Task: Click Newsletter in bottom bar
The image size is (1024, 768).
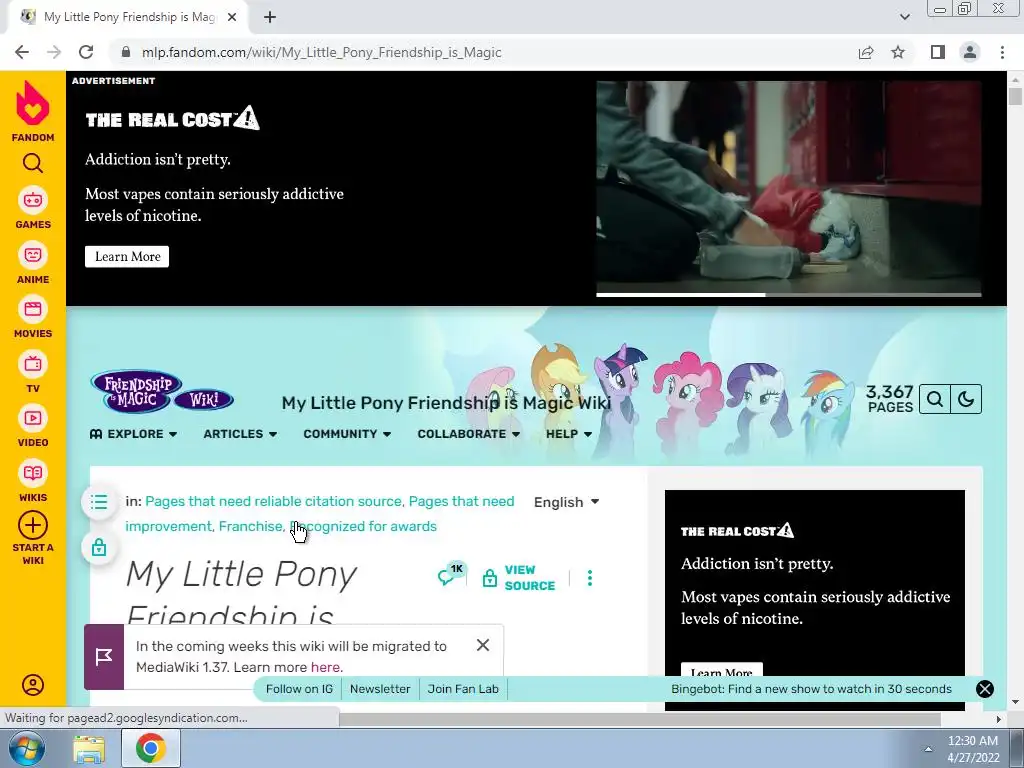Action: [380, 689]
